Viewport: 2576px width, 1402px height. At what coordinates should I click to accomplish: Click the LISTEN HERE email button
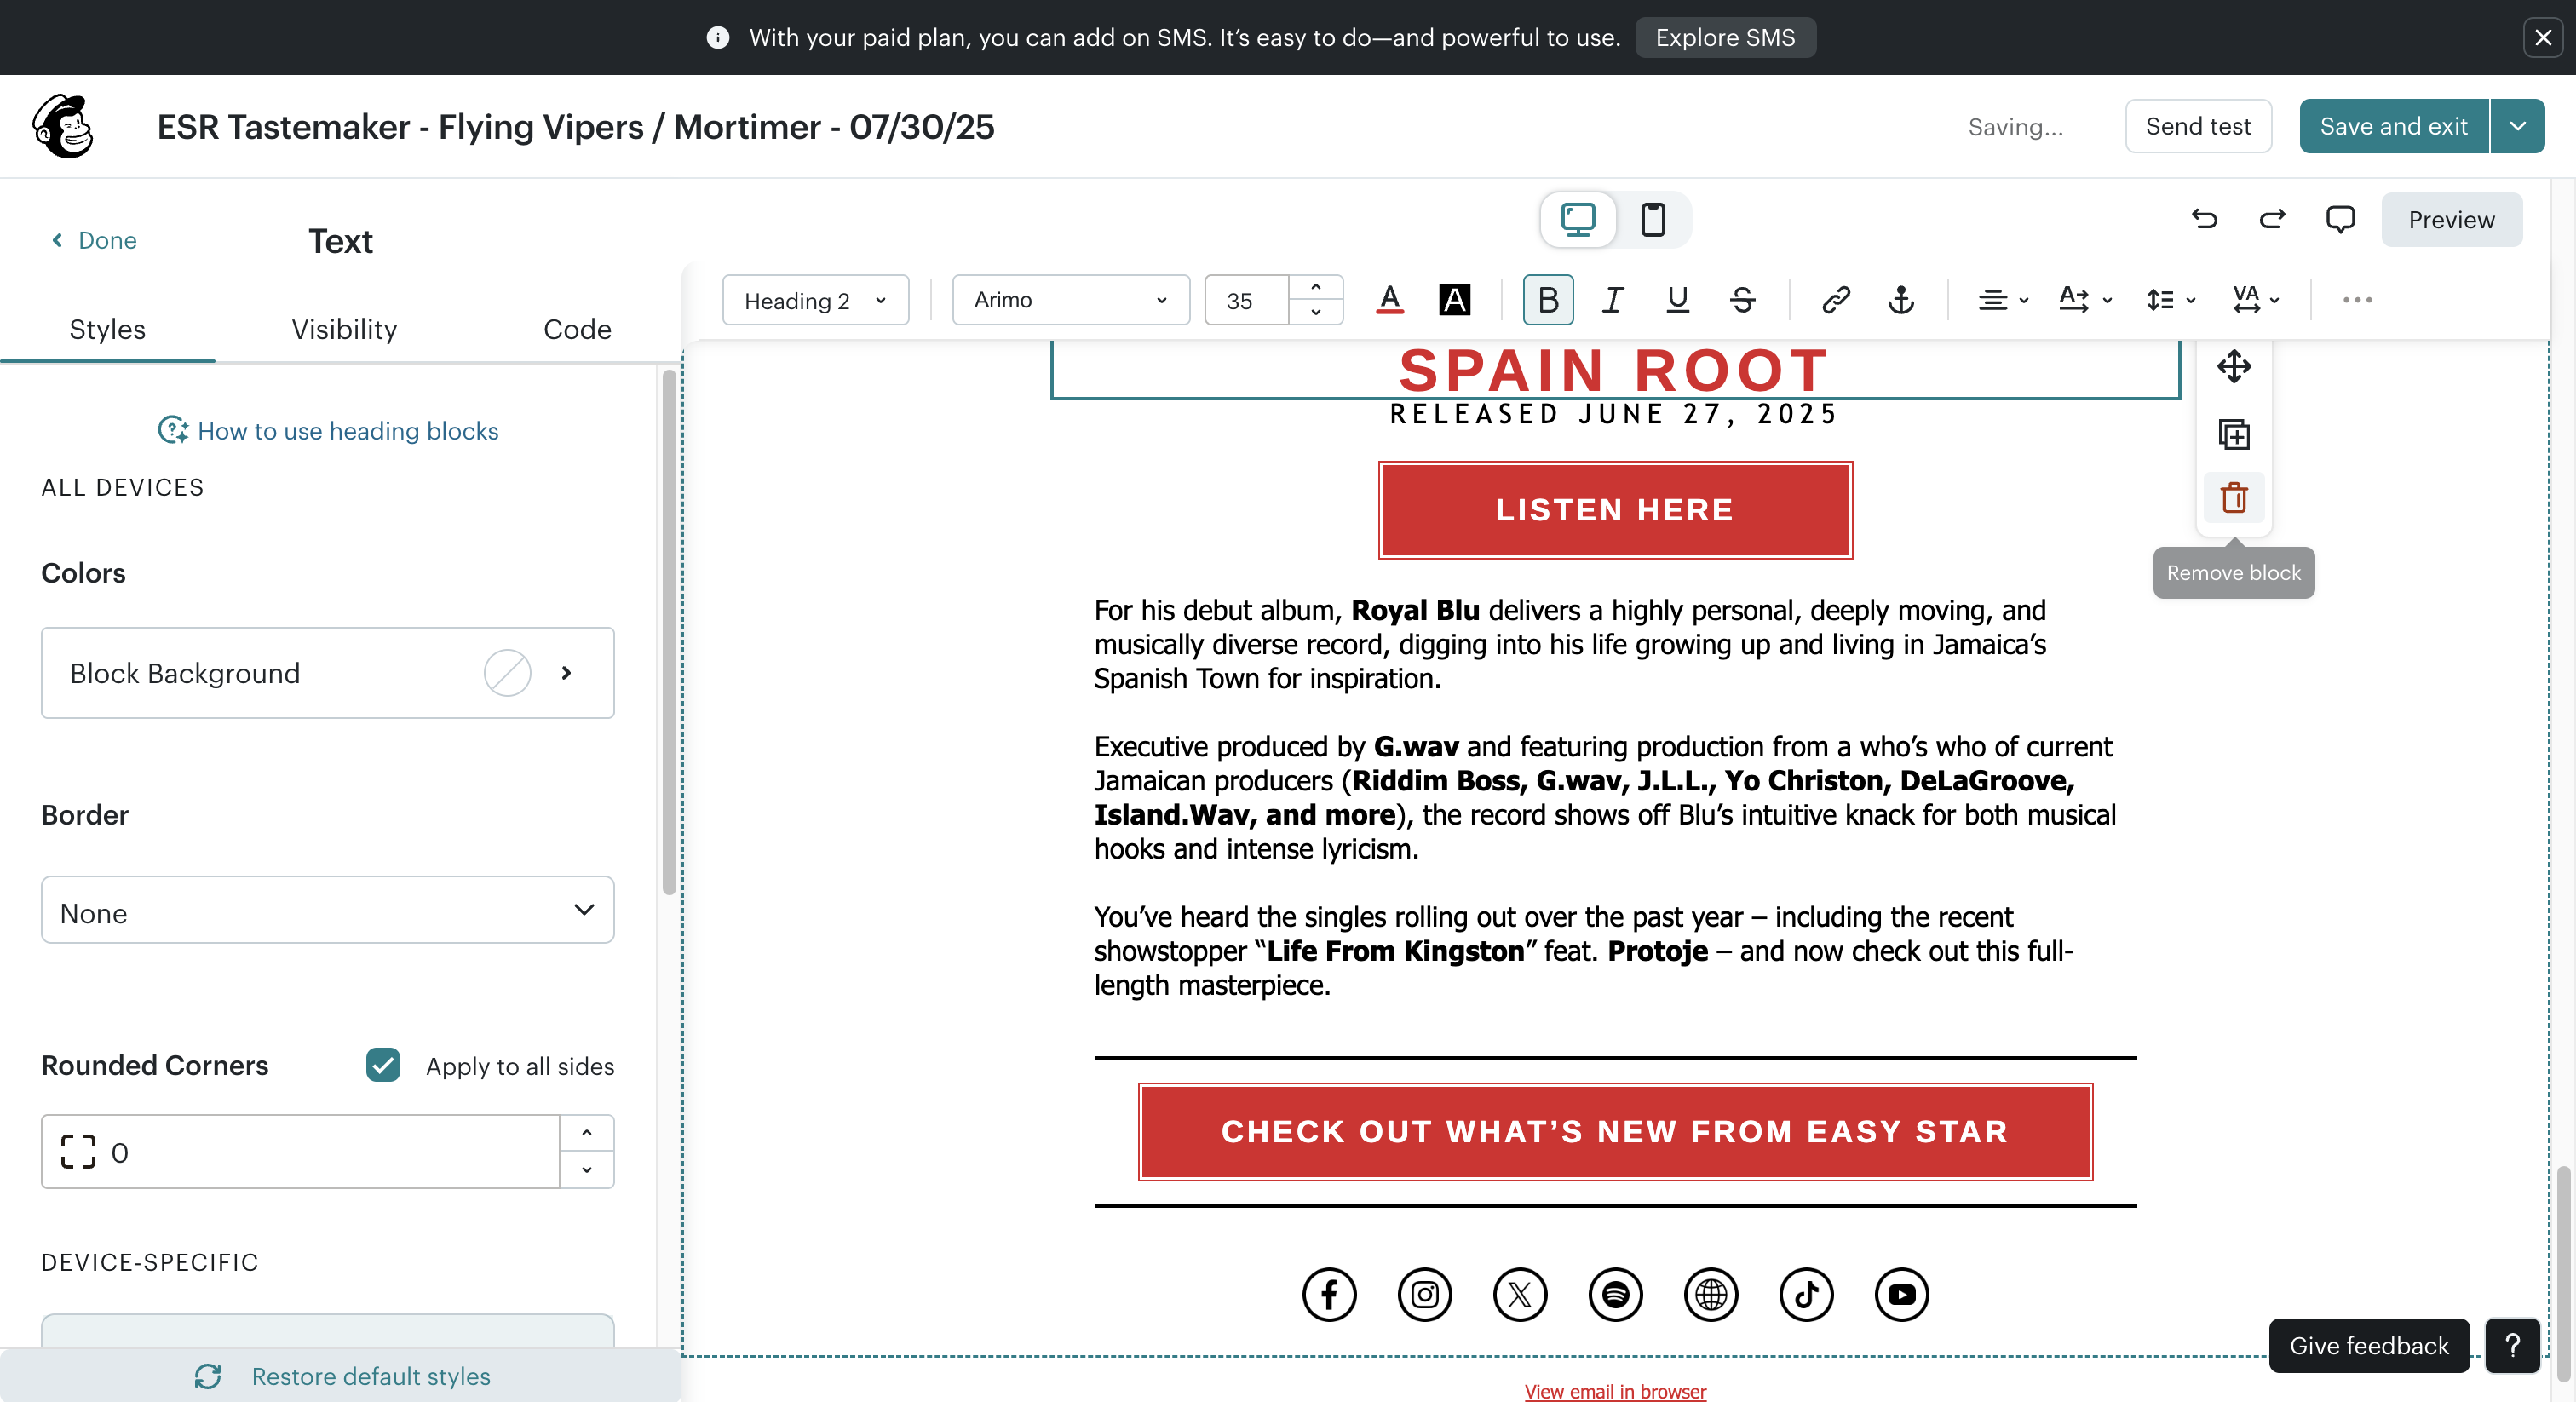tap(1615, 510)
